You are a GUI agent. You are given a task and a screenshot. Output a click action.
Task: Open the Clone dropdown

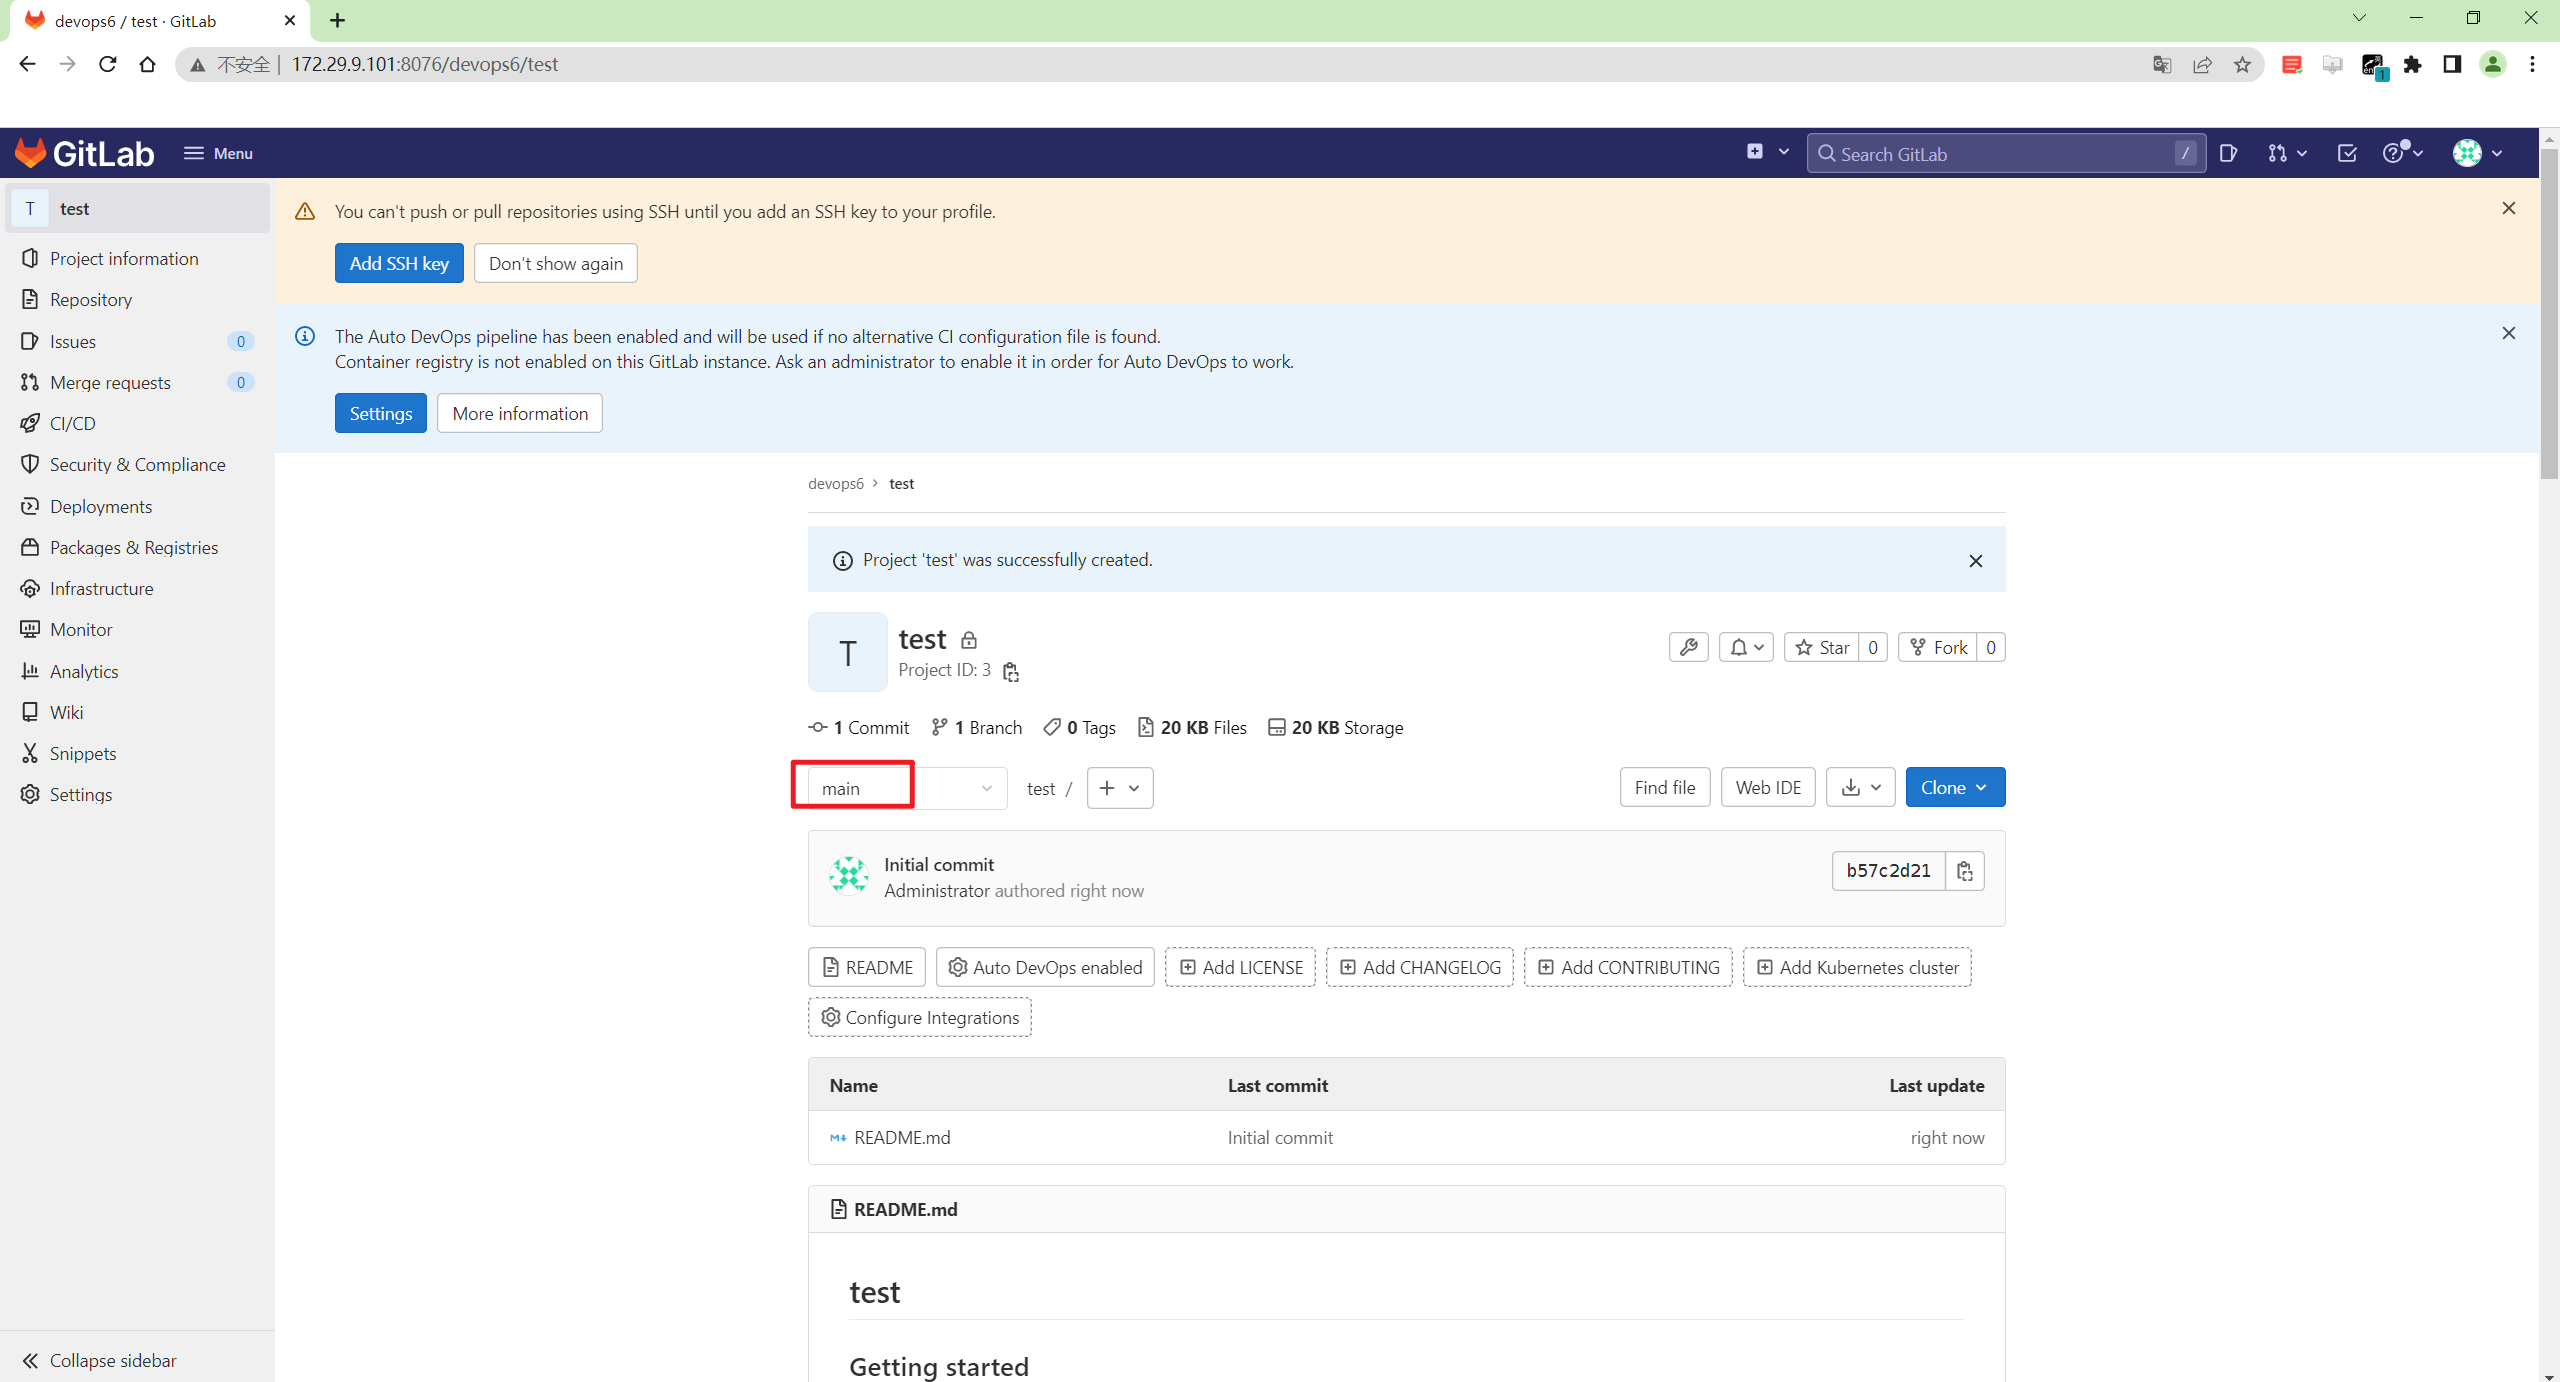coord(1954,787)
